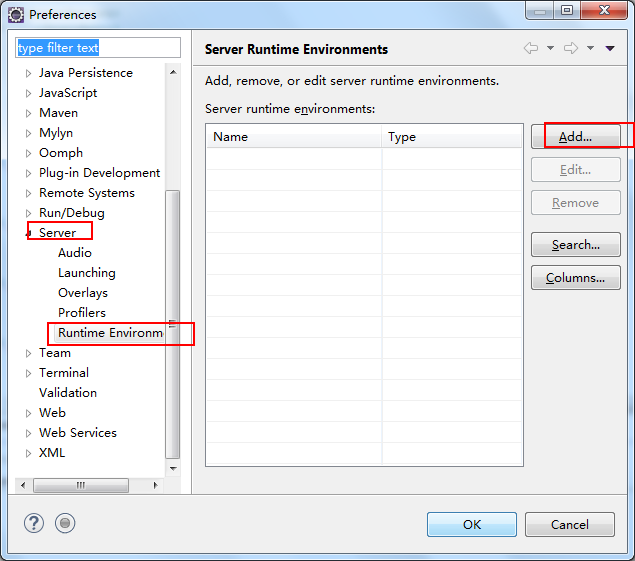Click the tree vertical scrollbar thumb
The width and height of the screenshot is (635, 561).
pos(173,324)
